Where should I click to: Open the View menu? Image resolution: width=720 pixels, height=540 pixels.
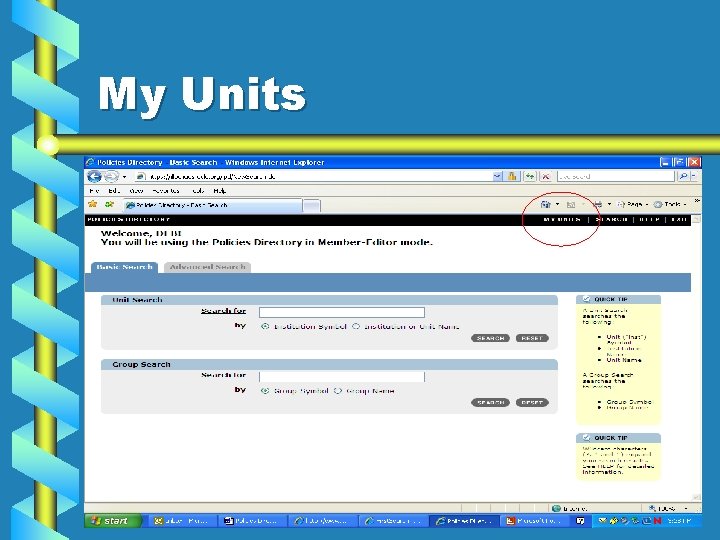[x=136, y=191]
